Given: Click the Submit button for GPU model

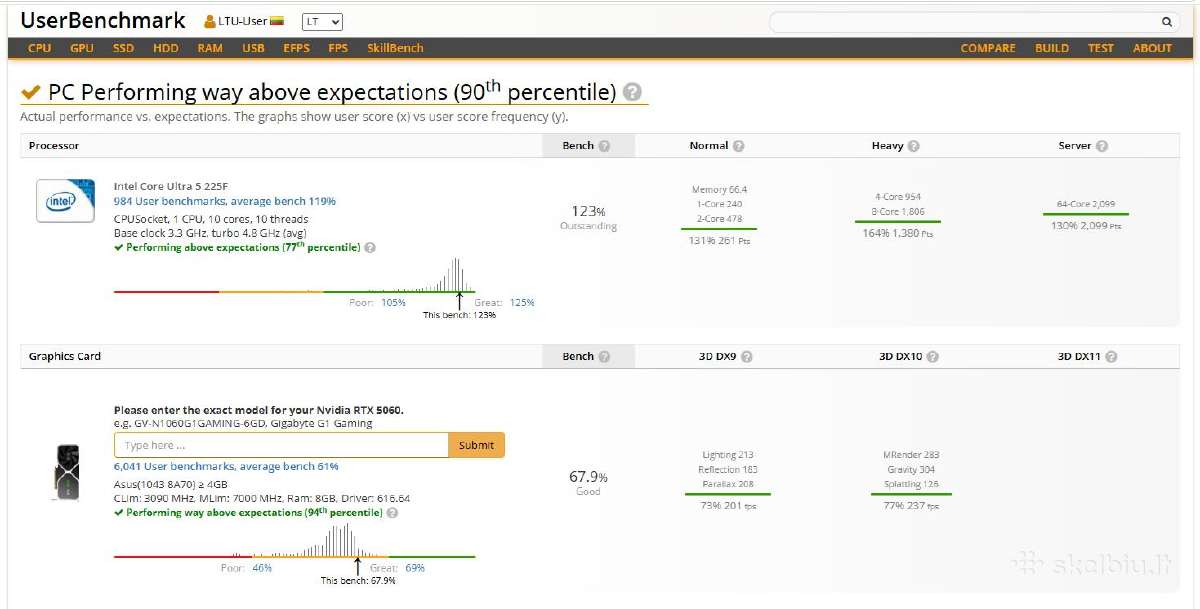Looking at the screenshot, I should 476,445.
